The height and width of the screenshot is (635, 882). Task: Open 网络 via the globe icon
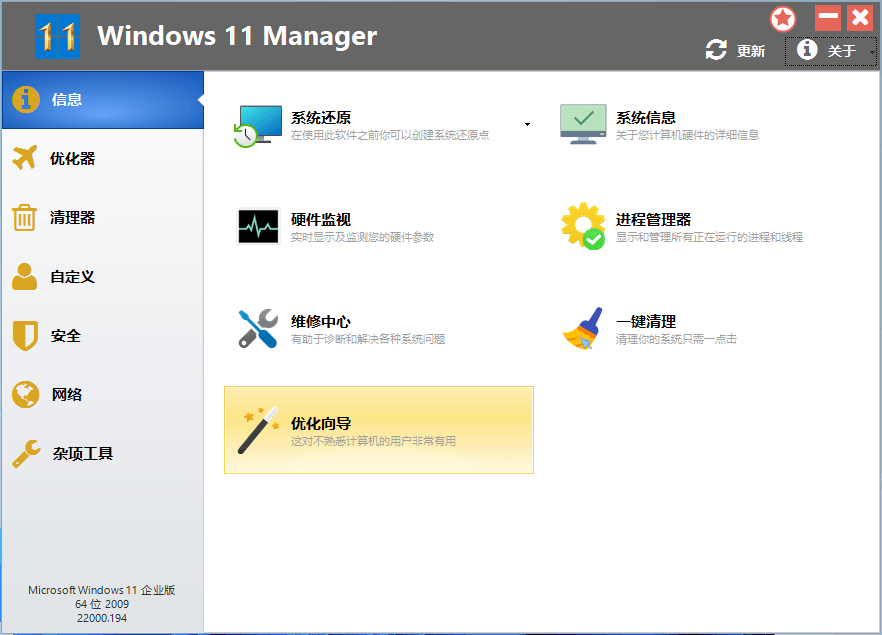tap(27, 394)
